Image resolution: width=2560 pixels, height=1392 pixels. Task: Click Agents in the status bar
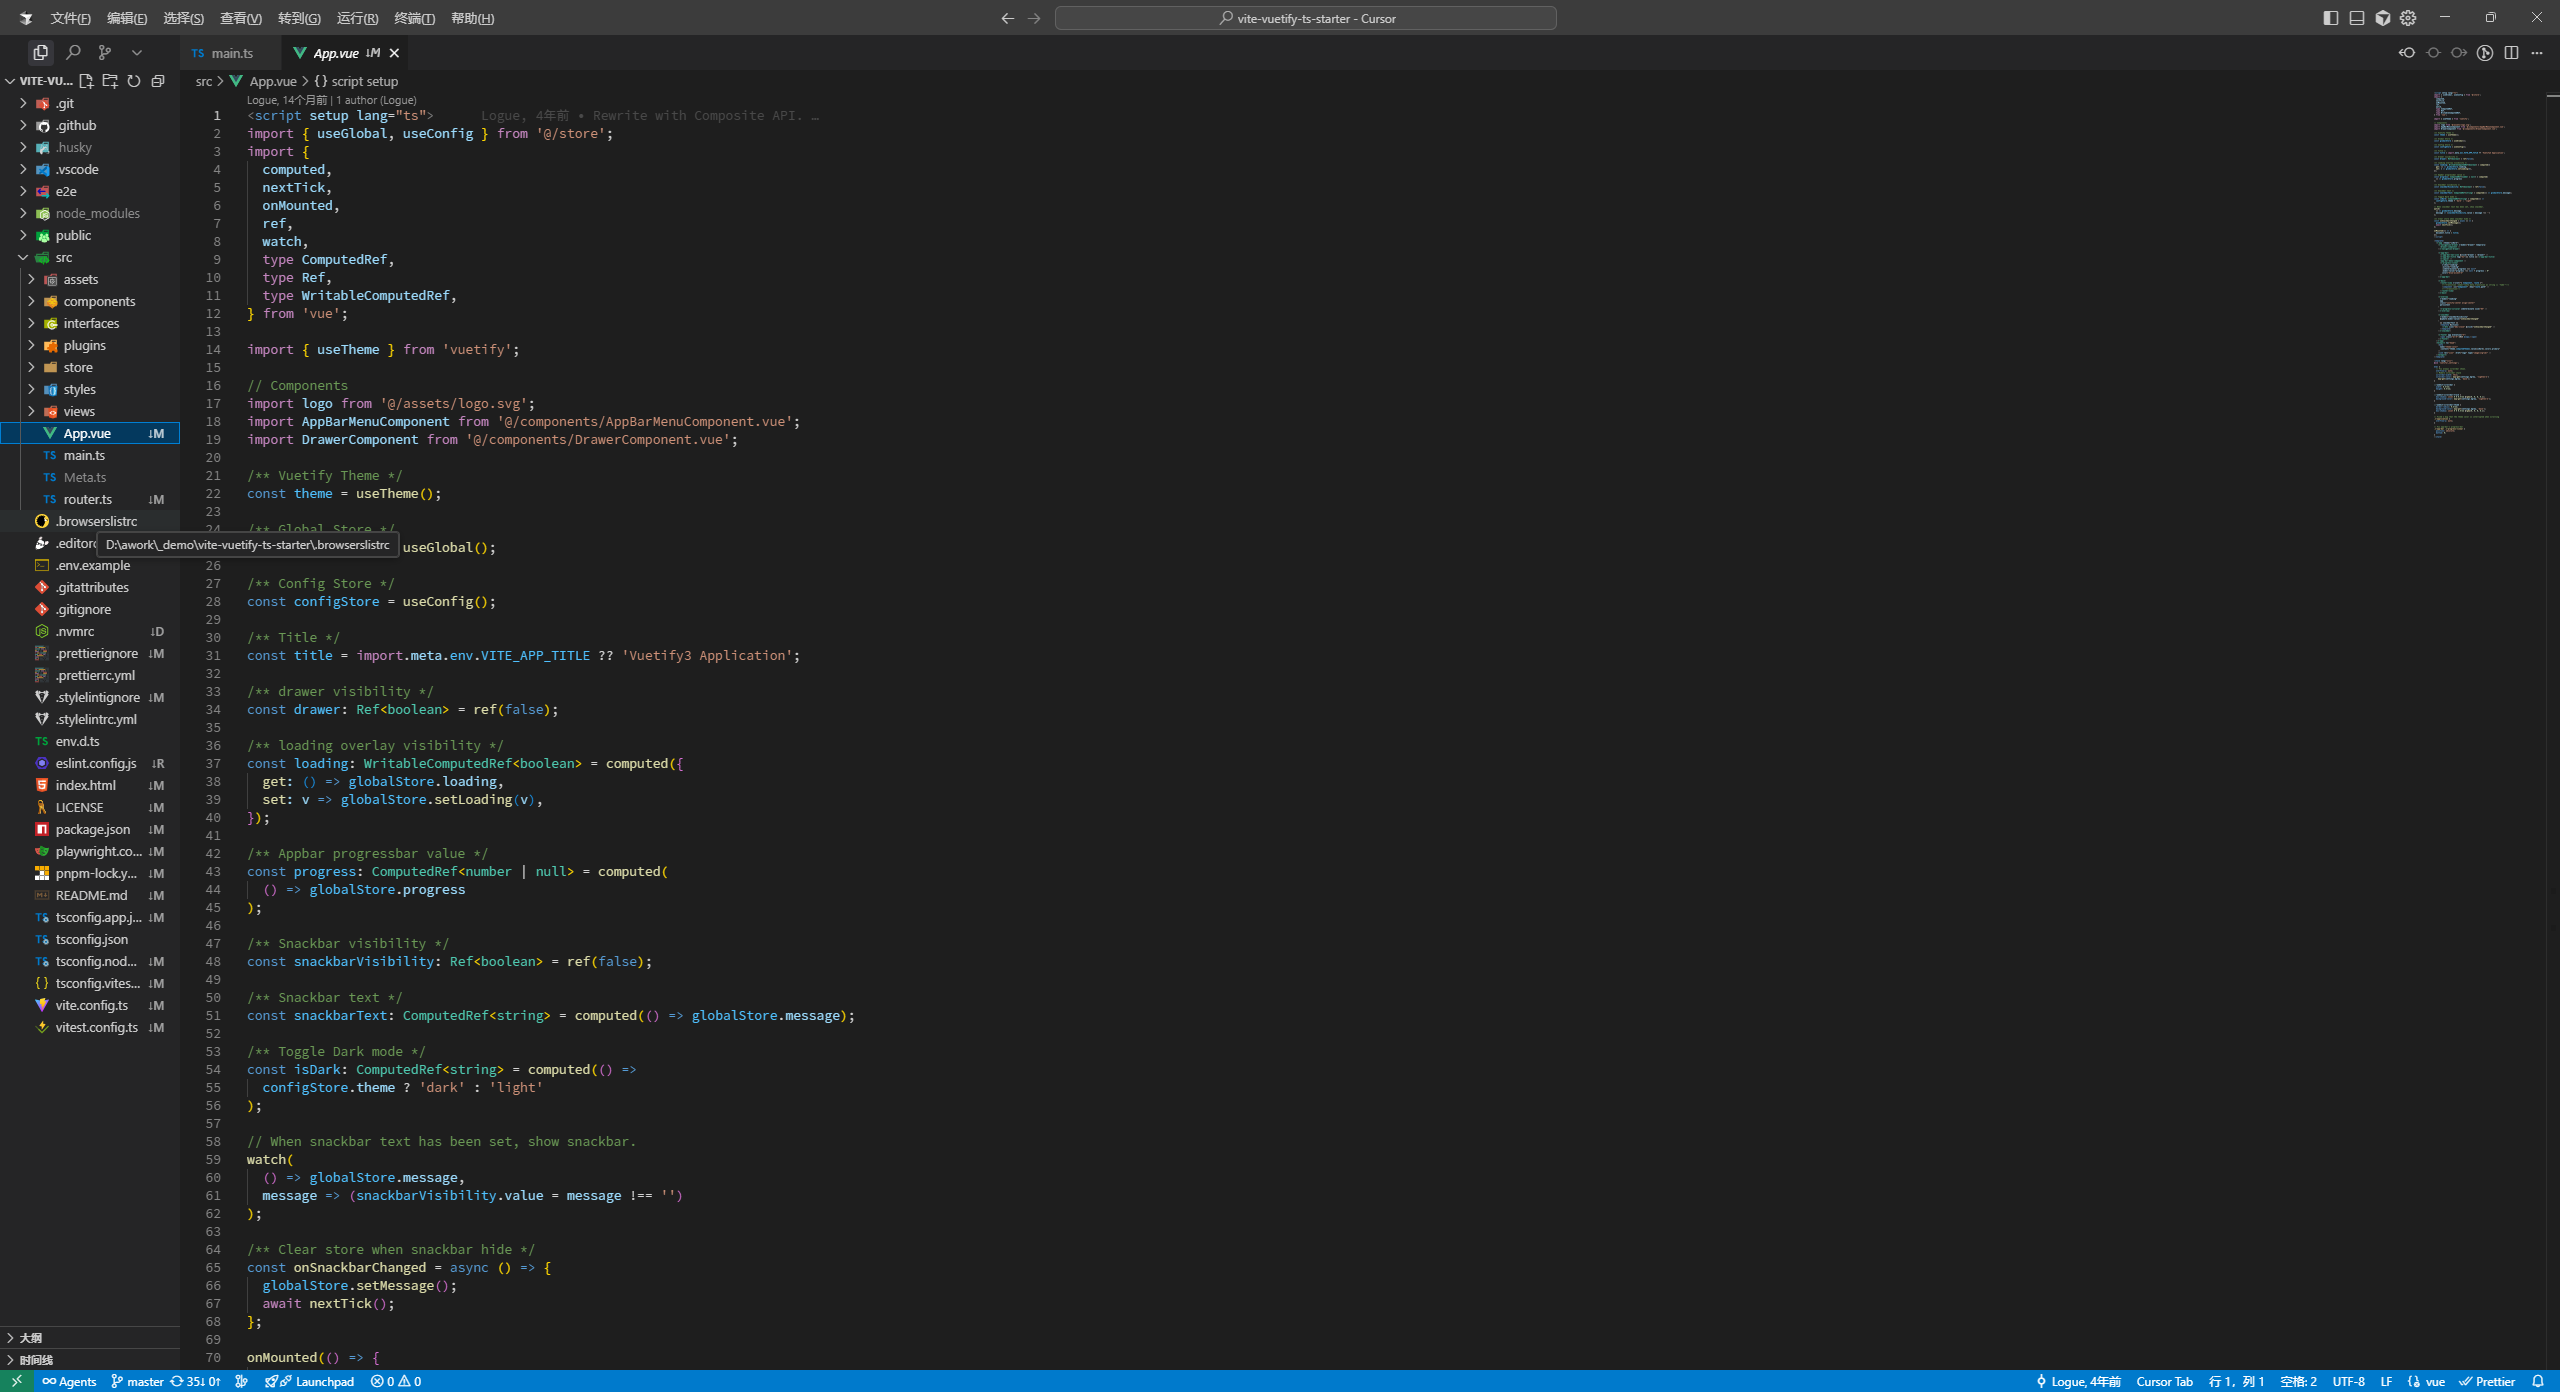pyautogui.click(x=69, y=1381)
